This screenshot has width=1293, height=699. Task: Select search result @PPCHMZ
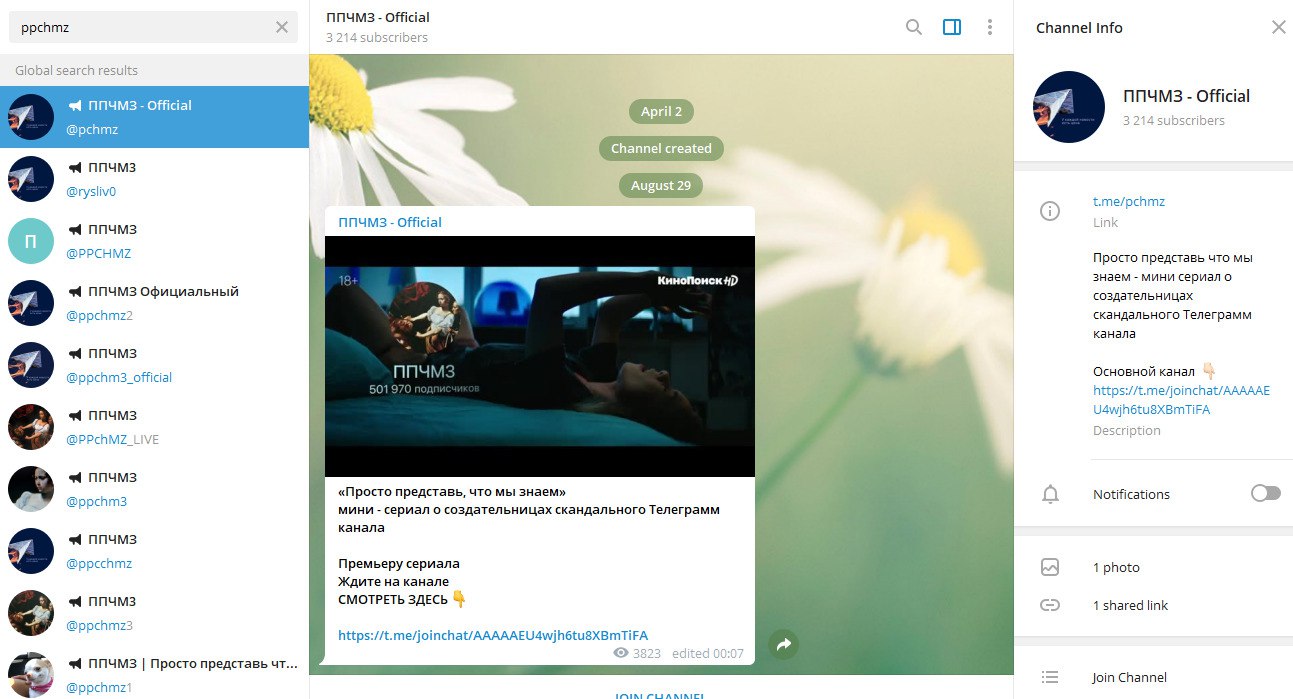click(154, 241)
